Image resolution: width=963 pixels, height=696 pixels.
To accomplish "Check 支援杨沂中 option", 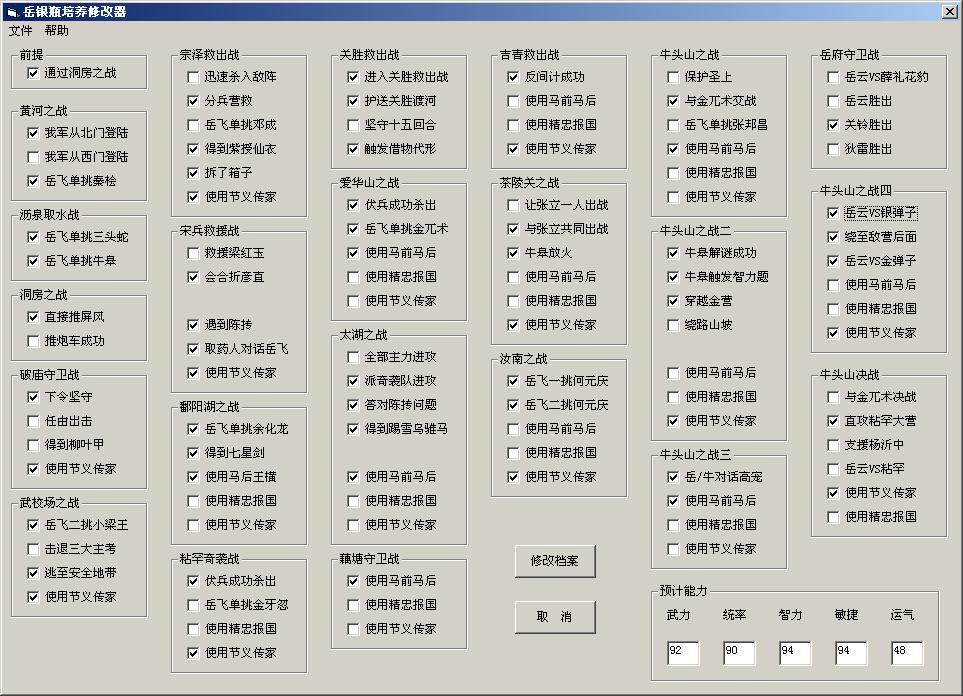I will click(833, 445).
